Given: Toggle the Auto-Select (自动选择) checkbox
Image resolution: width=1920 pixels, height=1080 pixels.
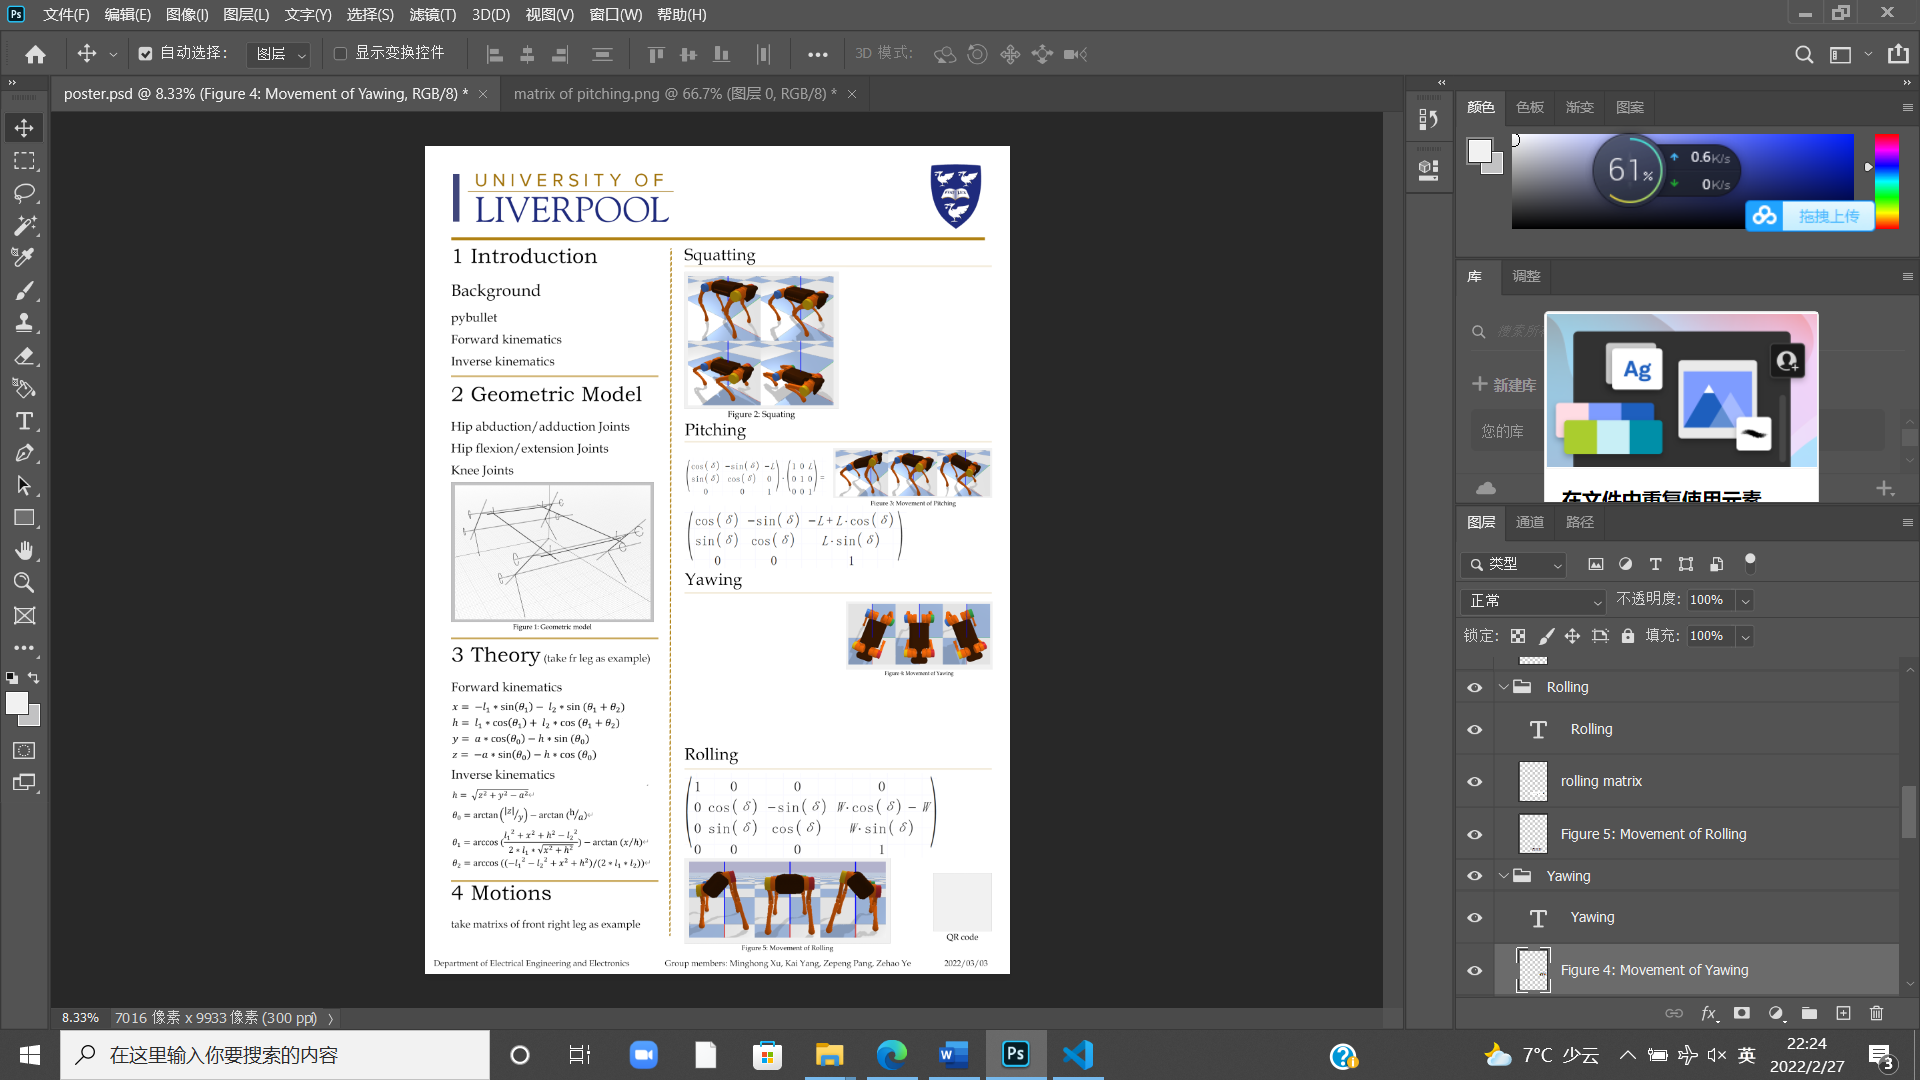Looking at the screenshot, I should click(x=146, y=54).
